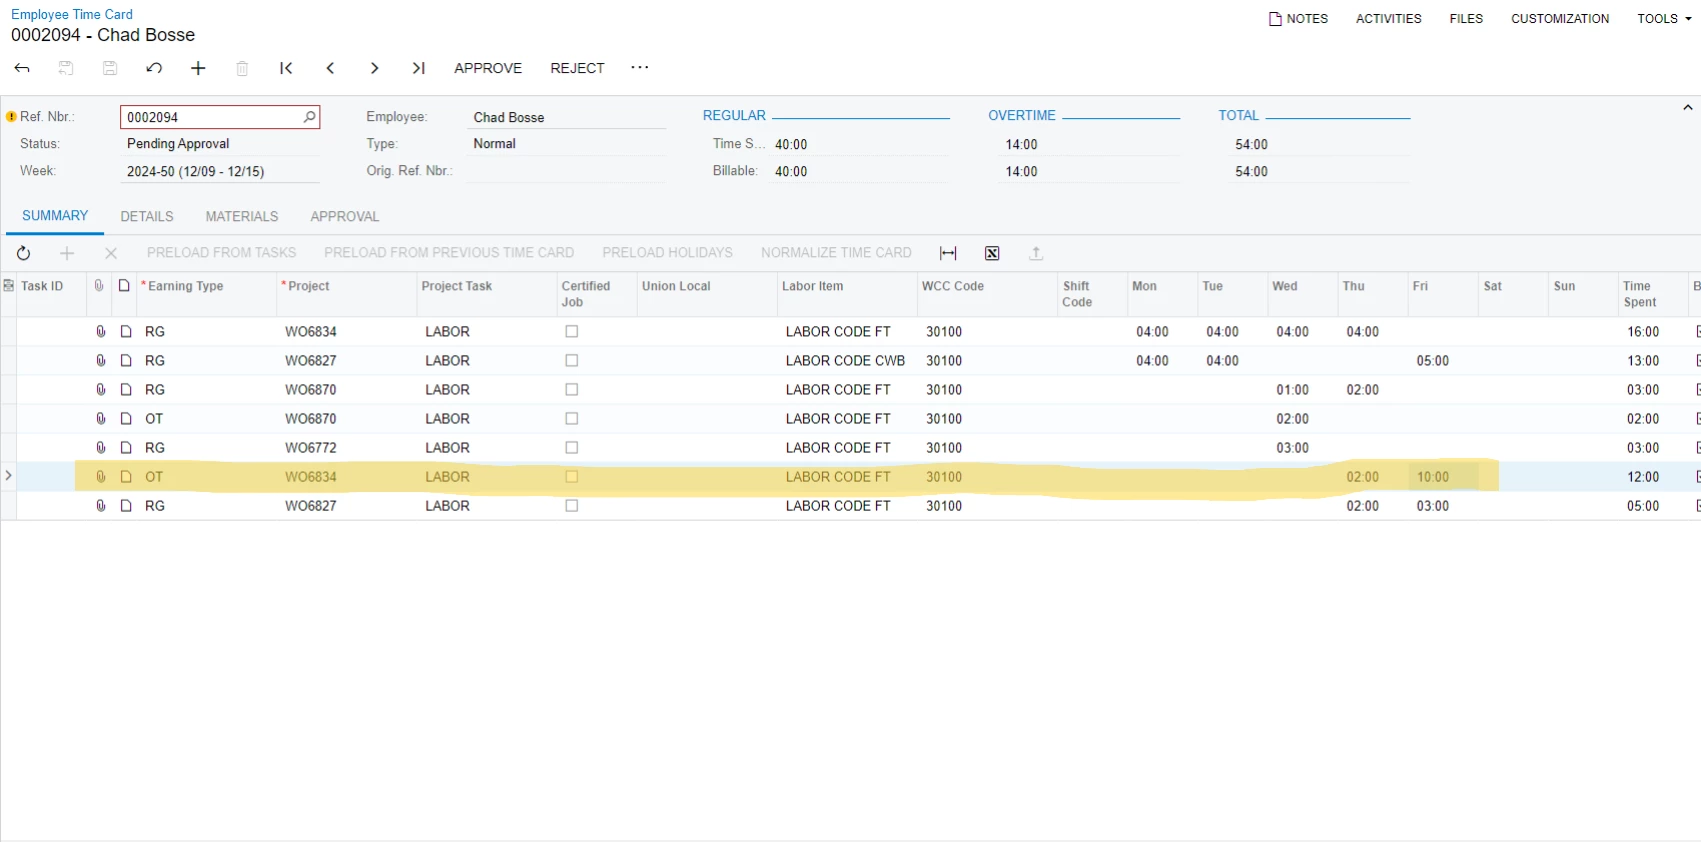Open the Approval tab
This screenshot has width=1701, height=842.
(x=345, y=216)
